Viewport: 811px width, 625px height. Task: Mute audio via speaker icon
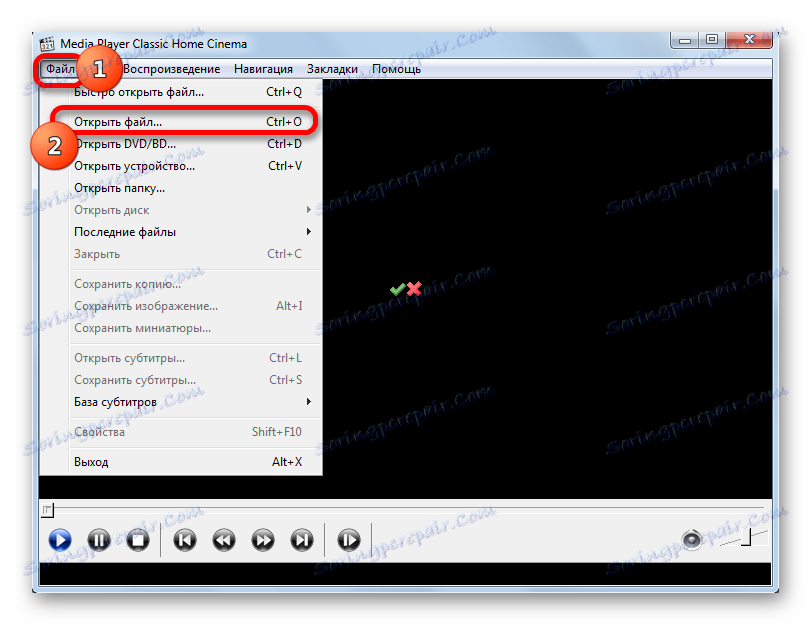[692, 540]
